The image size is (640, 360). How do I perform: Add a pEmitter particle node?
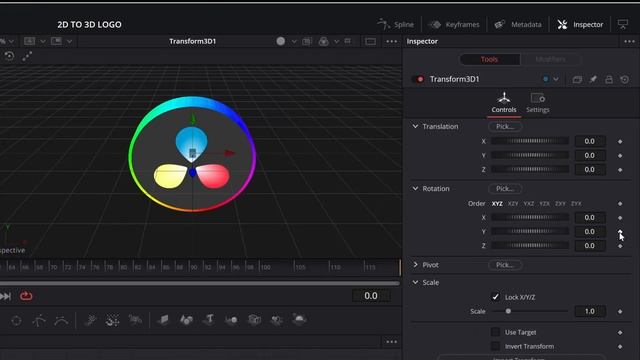[90, 320]
